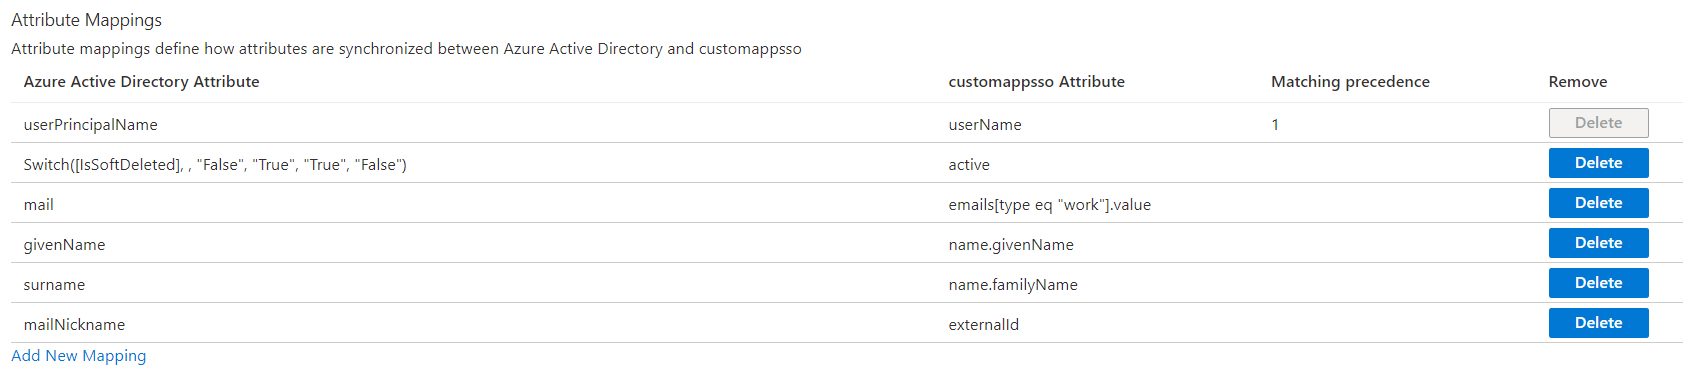Screen dimensions: 1693x386
Task: Select the mail source attribute
Action: 39,205
